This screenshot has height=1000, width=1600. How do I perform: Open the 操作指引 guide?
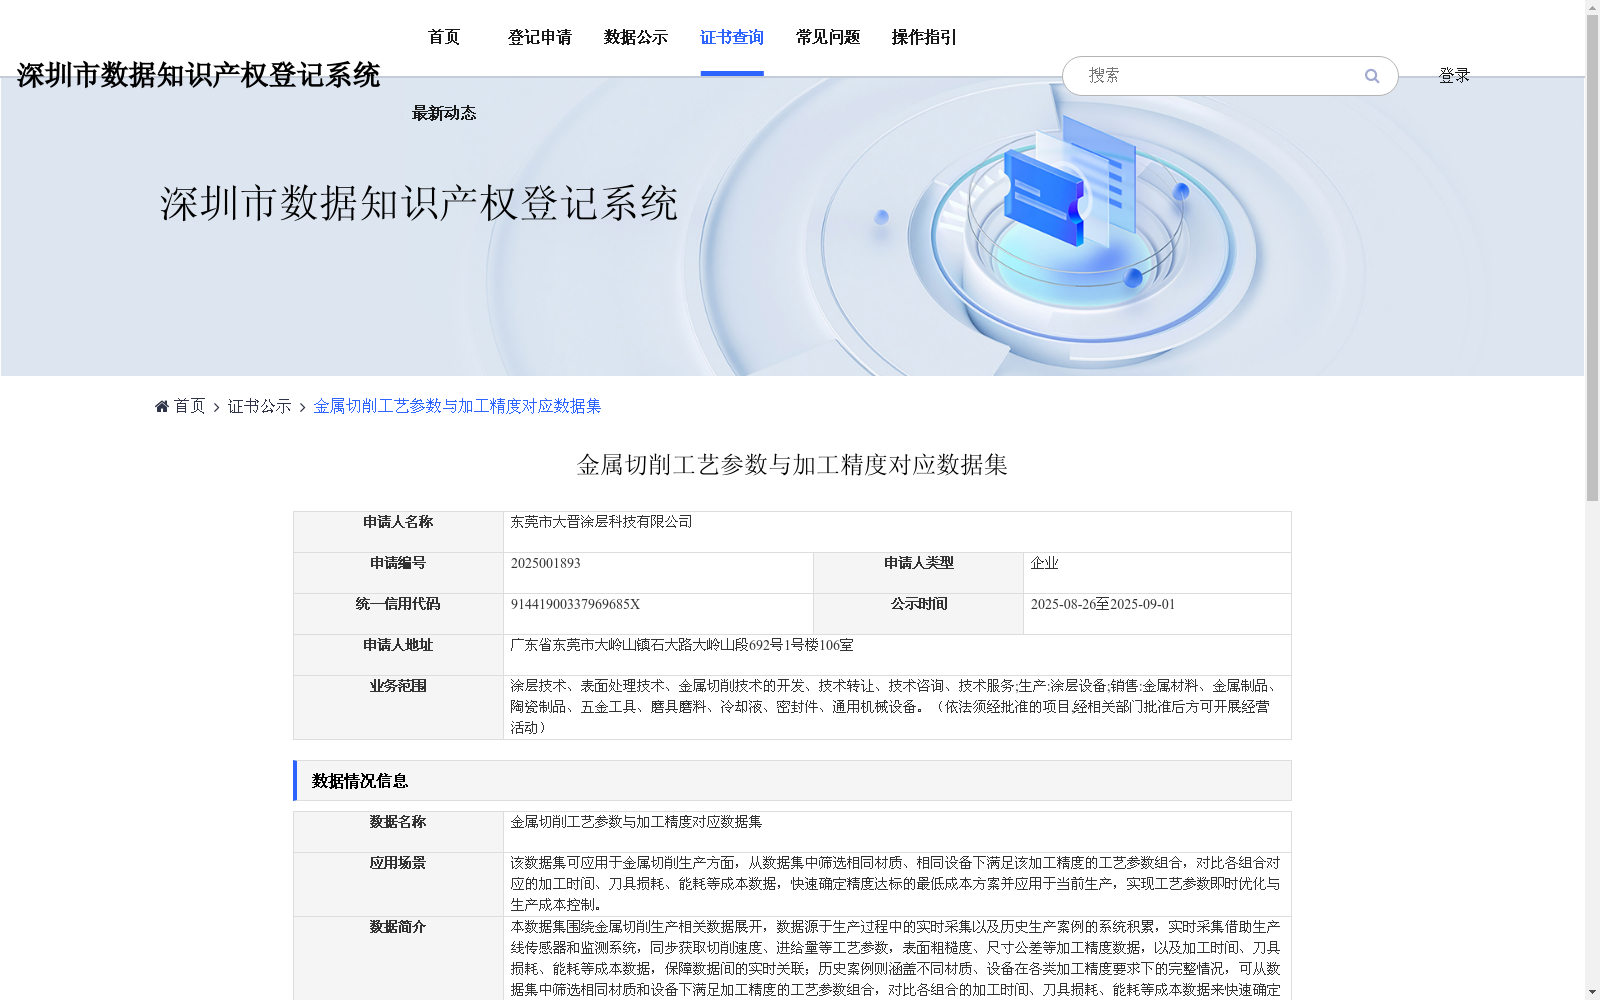(923, 37)
